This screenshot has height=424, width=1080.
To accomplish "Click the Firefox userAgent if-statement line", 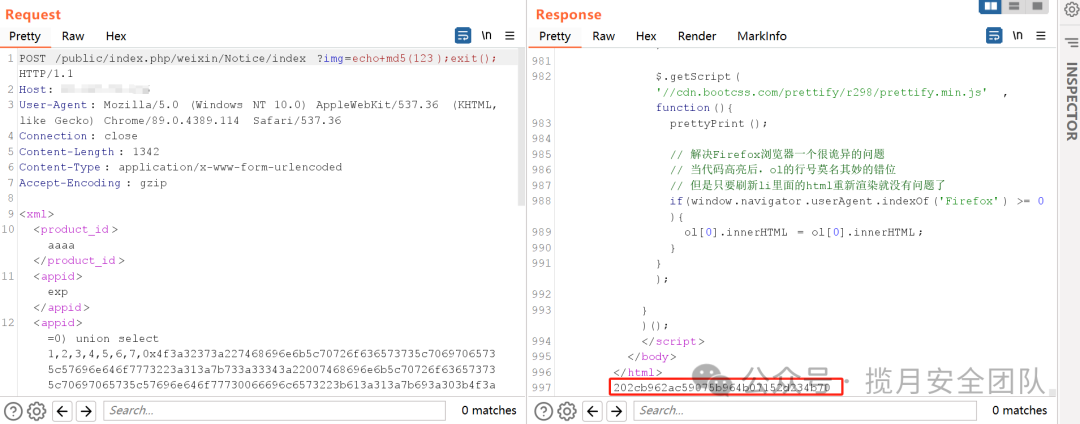I will point(856,201).
